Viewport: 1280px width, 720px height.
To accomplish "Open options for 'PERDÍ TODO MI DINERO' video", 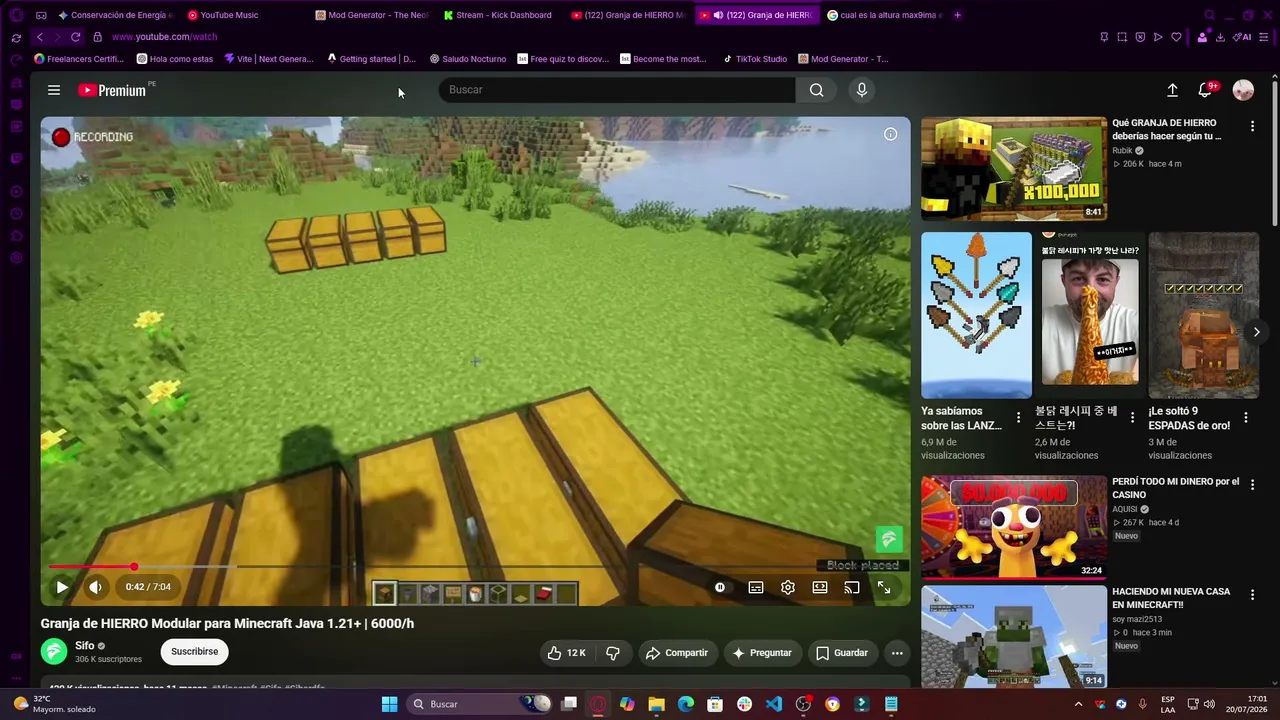I will [1252, 485].
